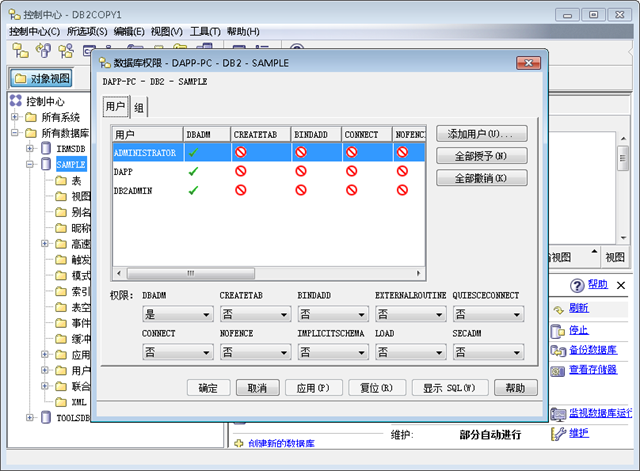Toggle DBADM checkmark for DB2ADMIN row
The height and width of the screenshot is (471, 640).
point(193,190)
